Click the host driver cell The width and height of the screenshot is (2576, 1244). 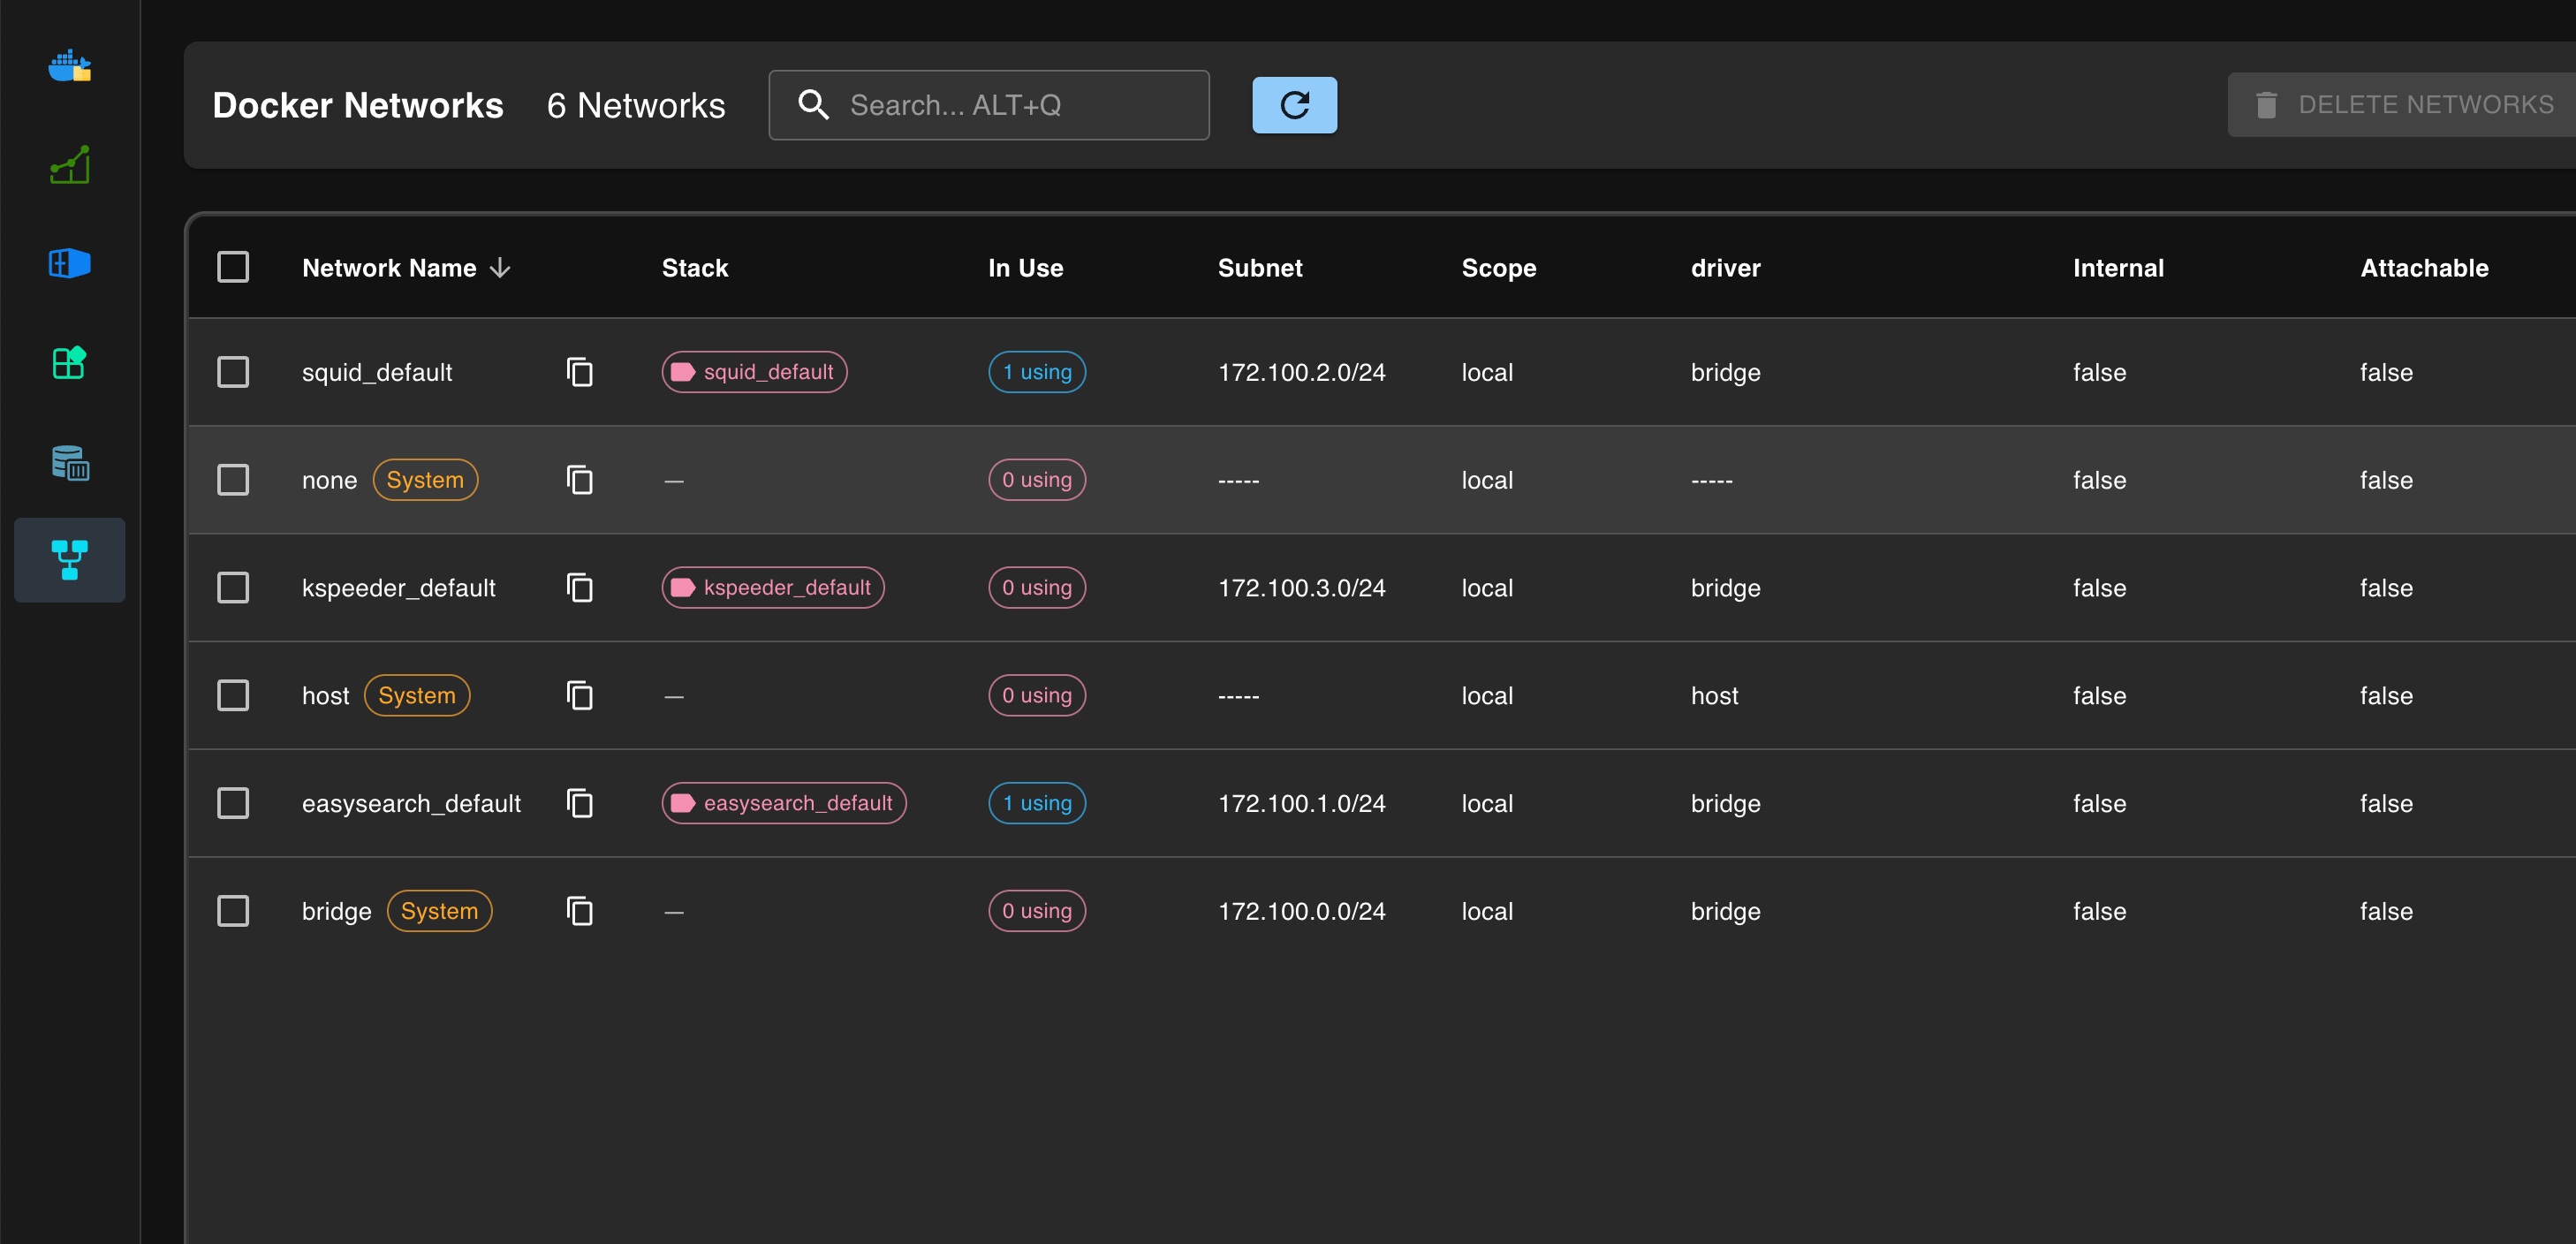tap(1714, 696)
